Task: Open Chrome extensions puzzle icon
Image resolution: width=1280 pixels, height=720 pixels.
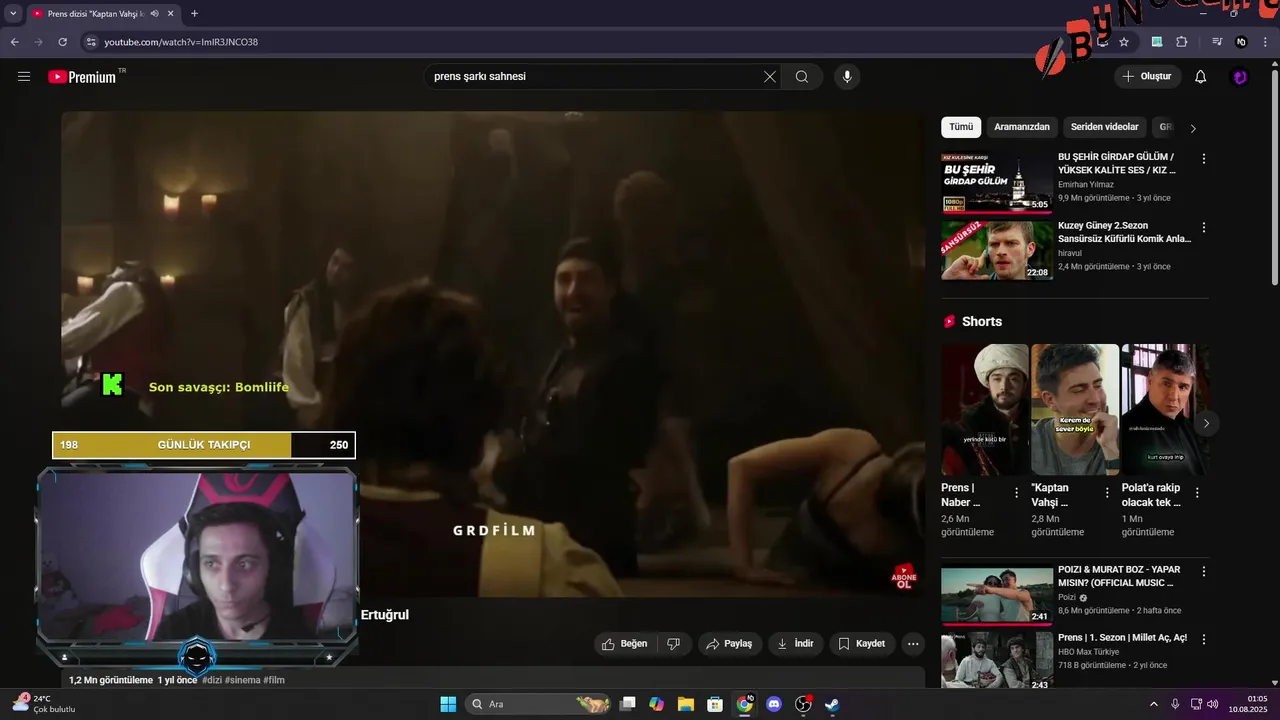Action: pos(1182,42)
